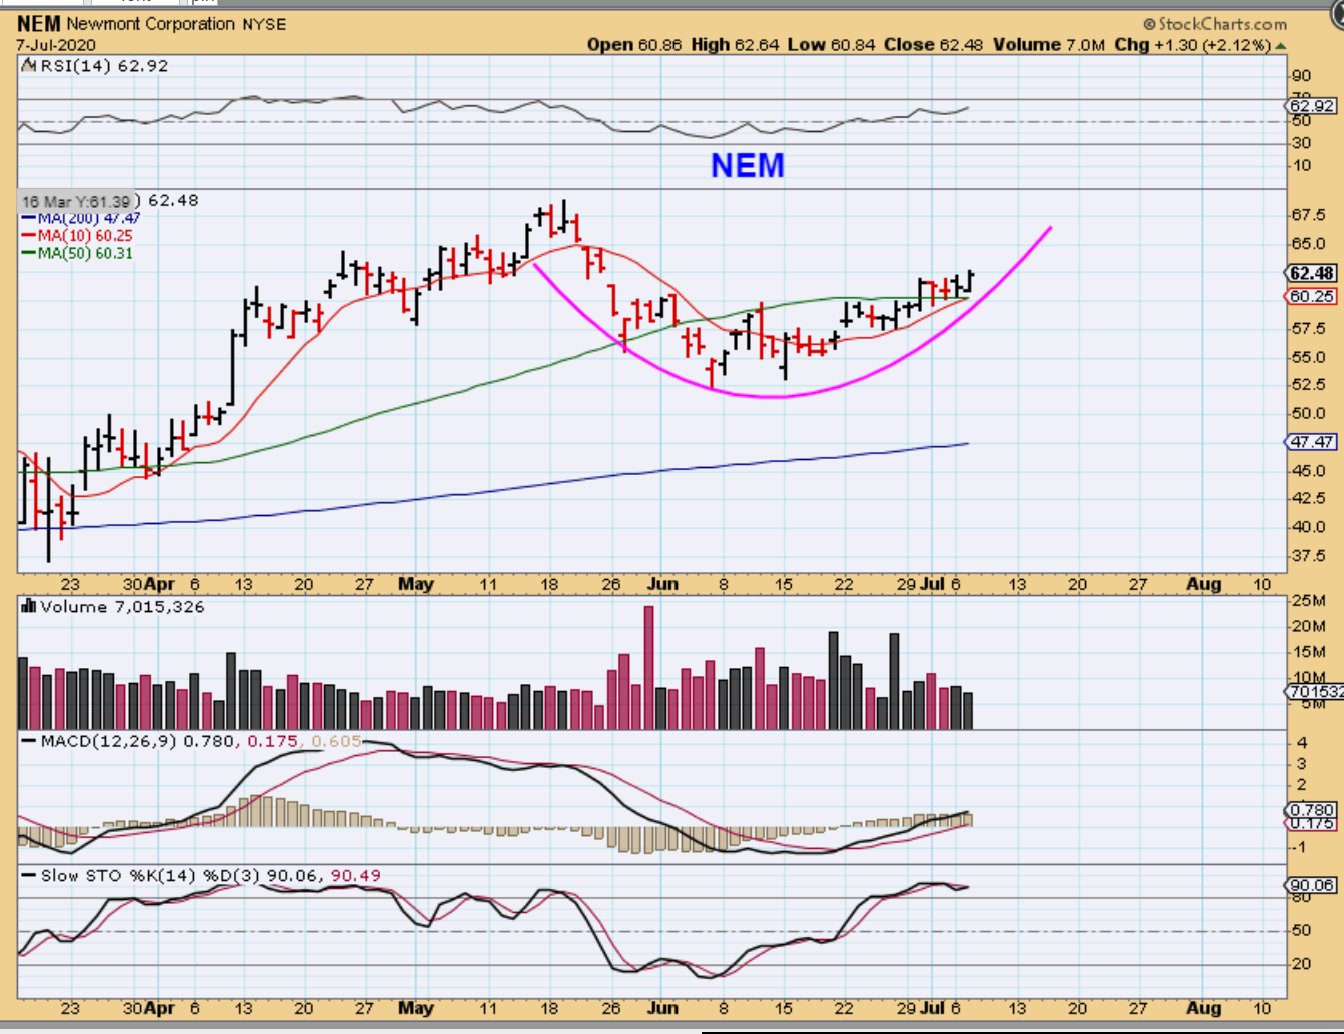Click the black line marker before Slow STO
The image size is (1344, 1034).
pos(29,876)
